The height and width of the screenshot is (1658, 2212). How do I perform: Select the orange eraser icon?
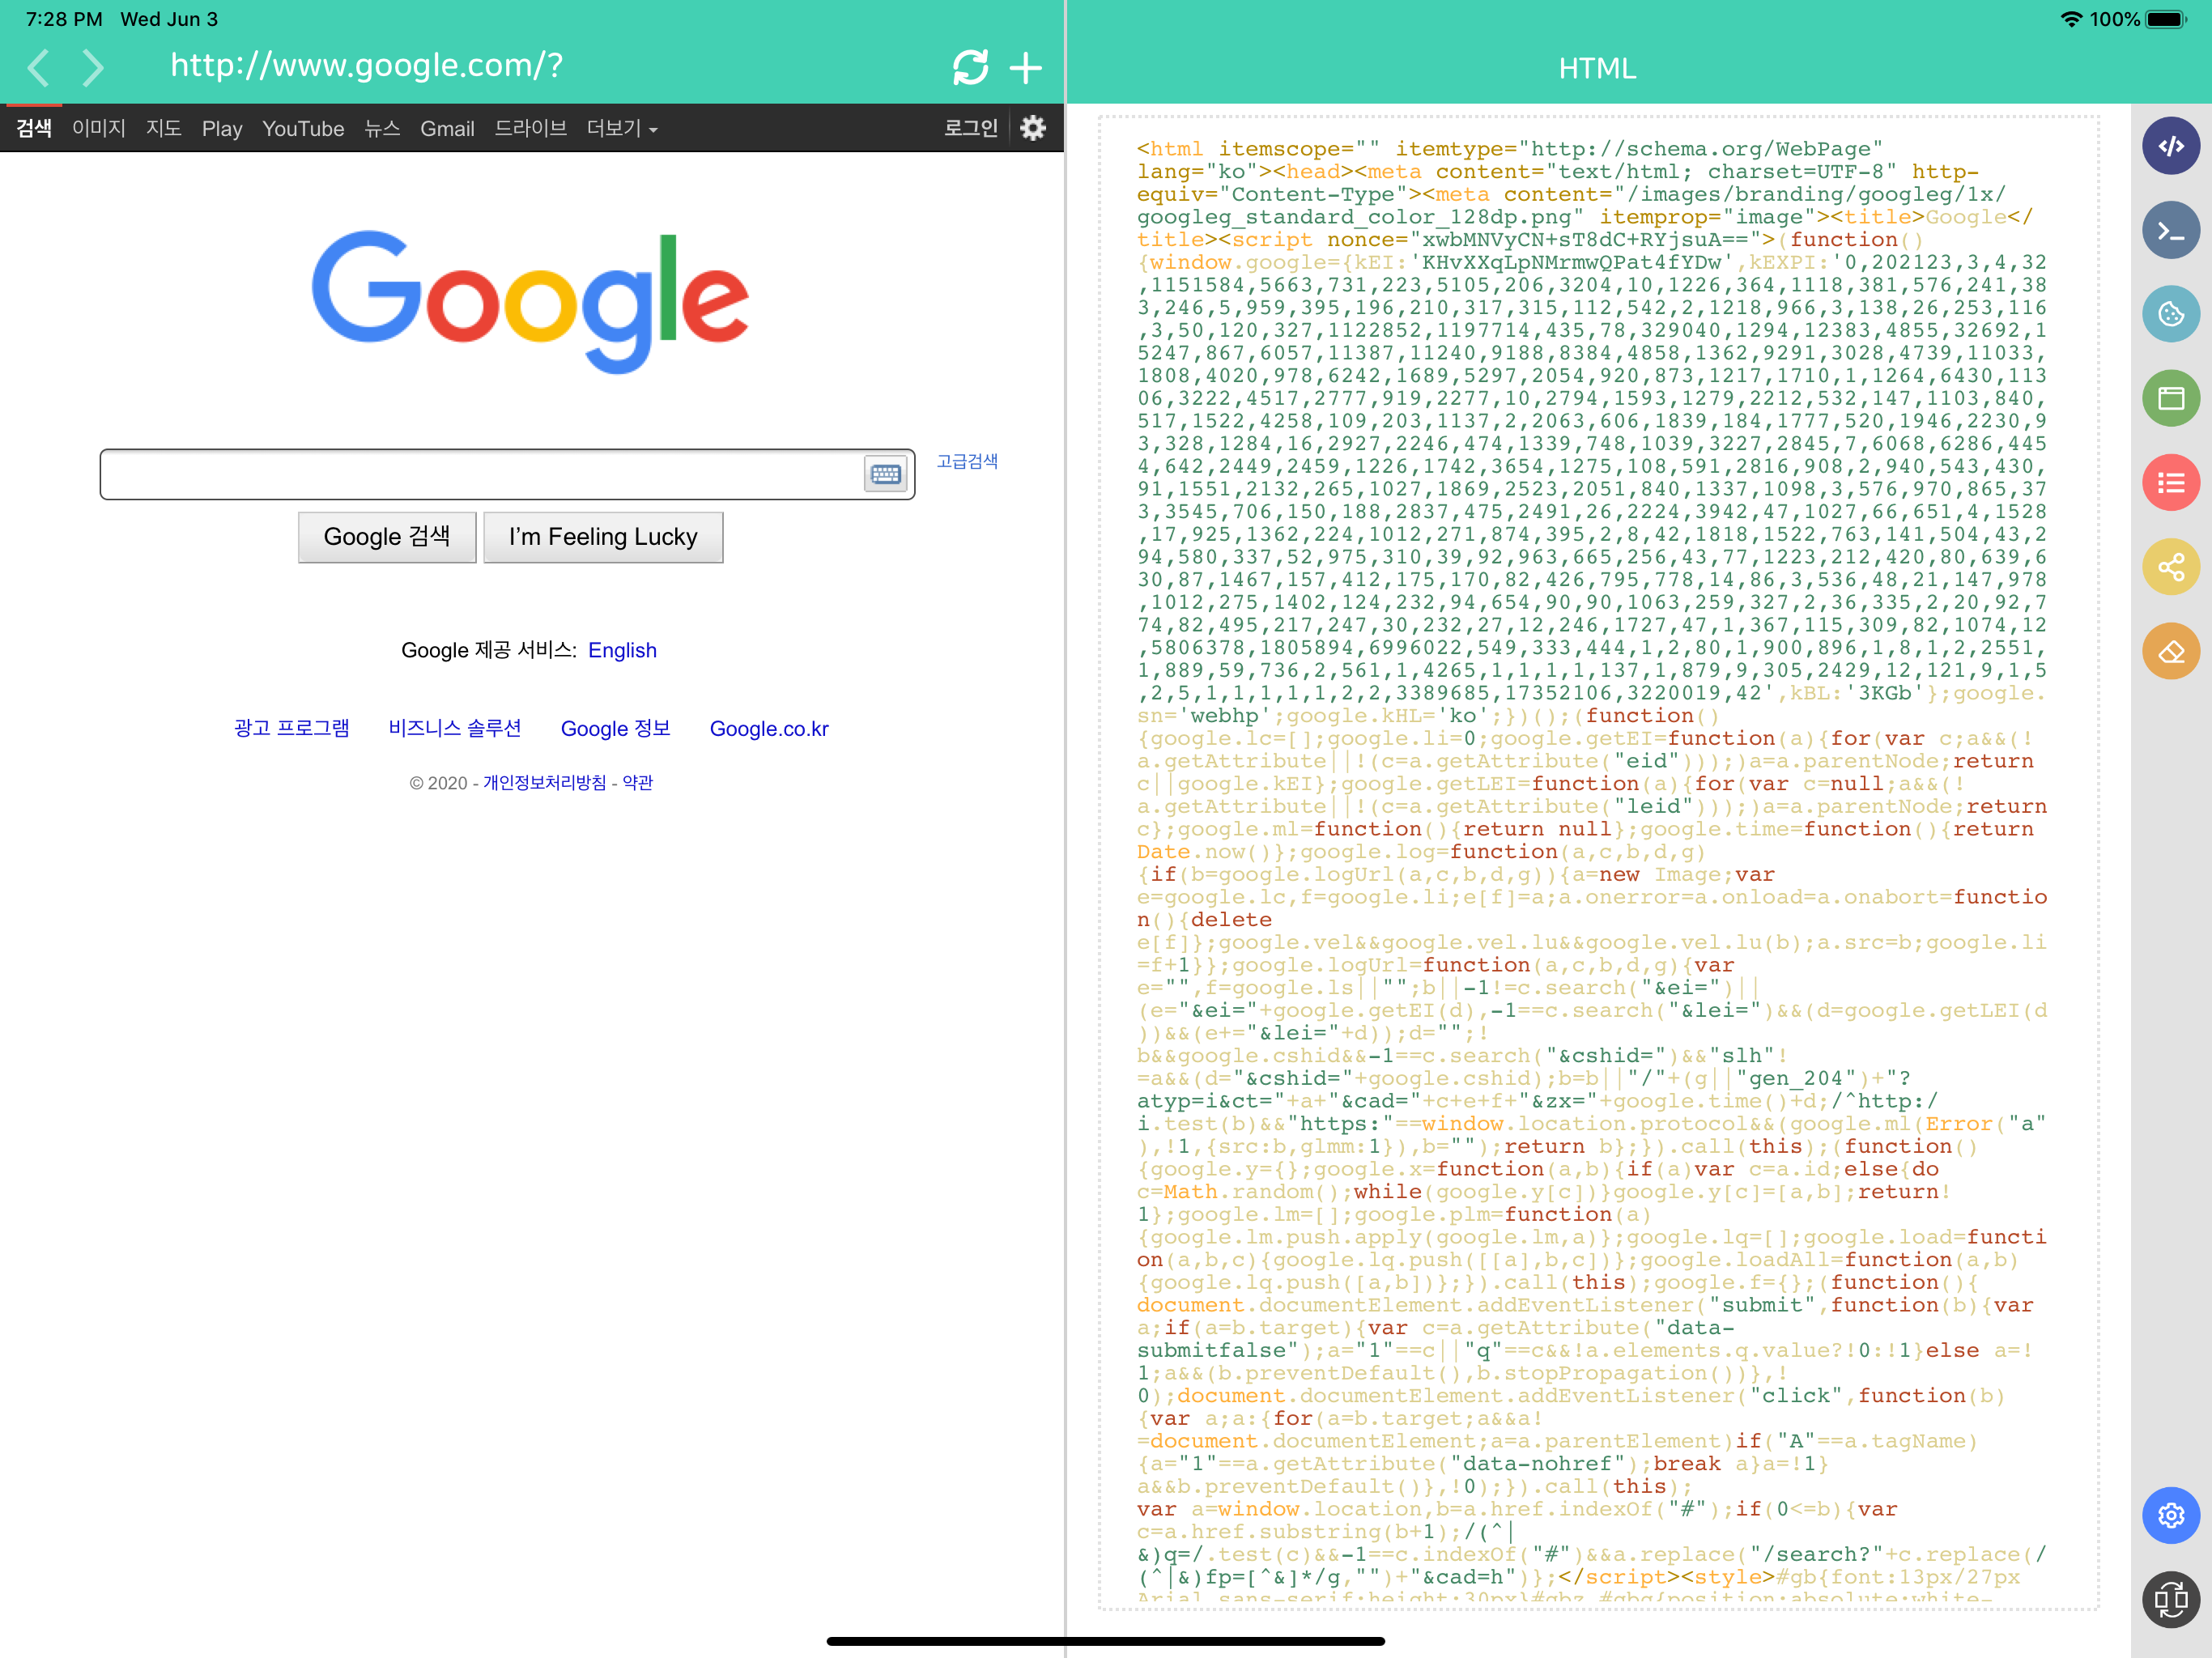coord(2171,651)
